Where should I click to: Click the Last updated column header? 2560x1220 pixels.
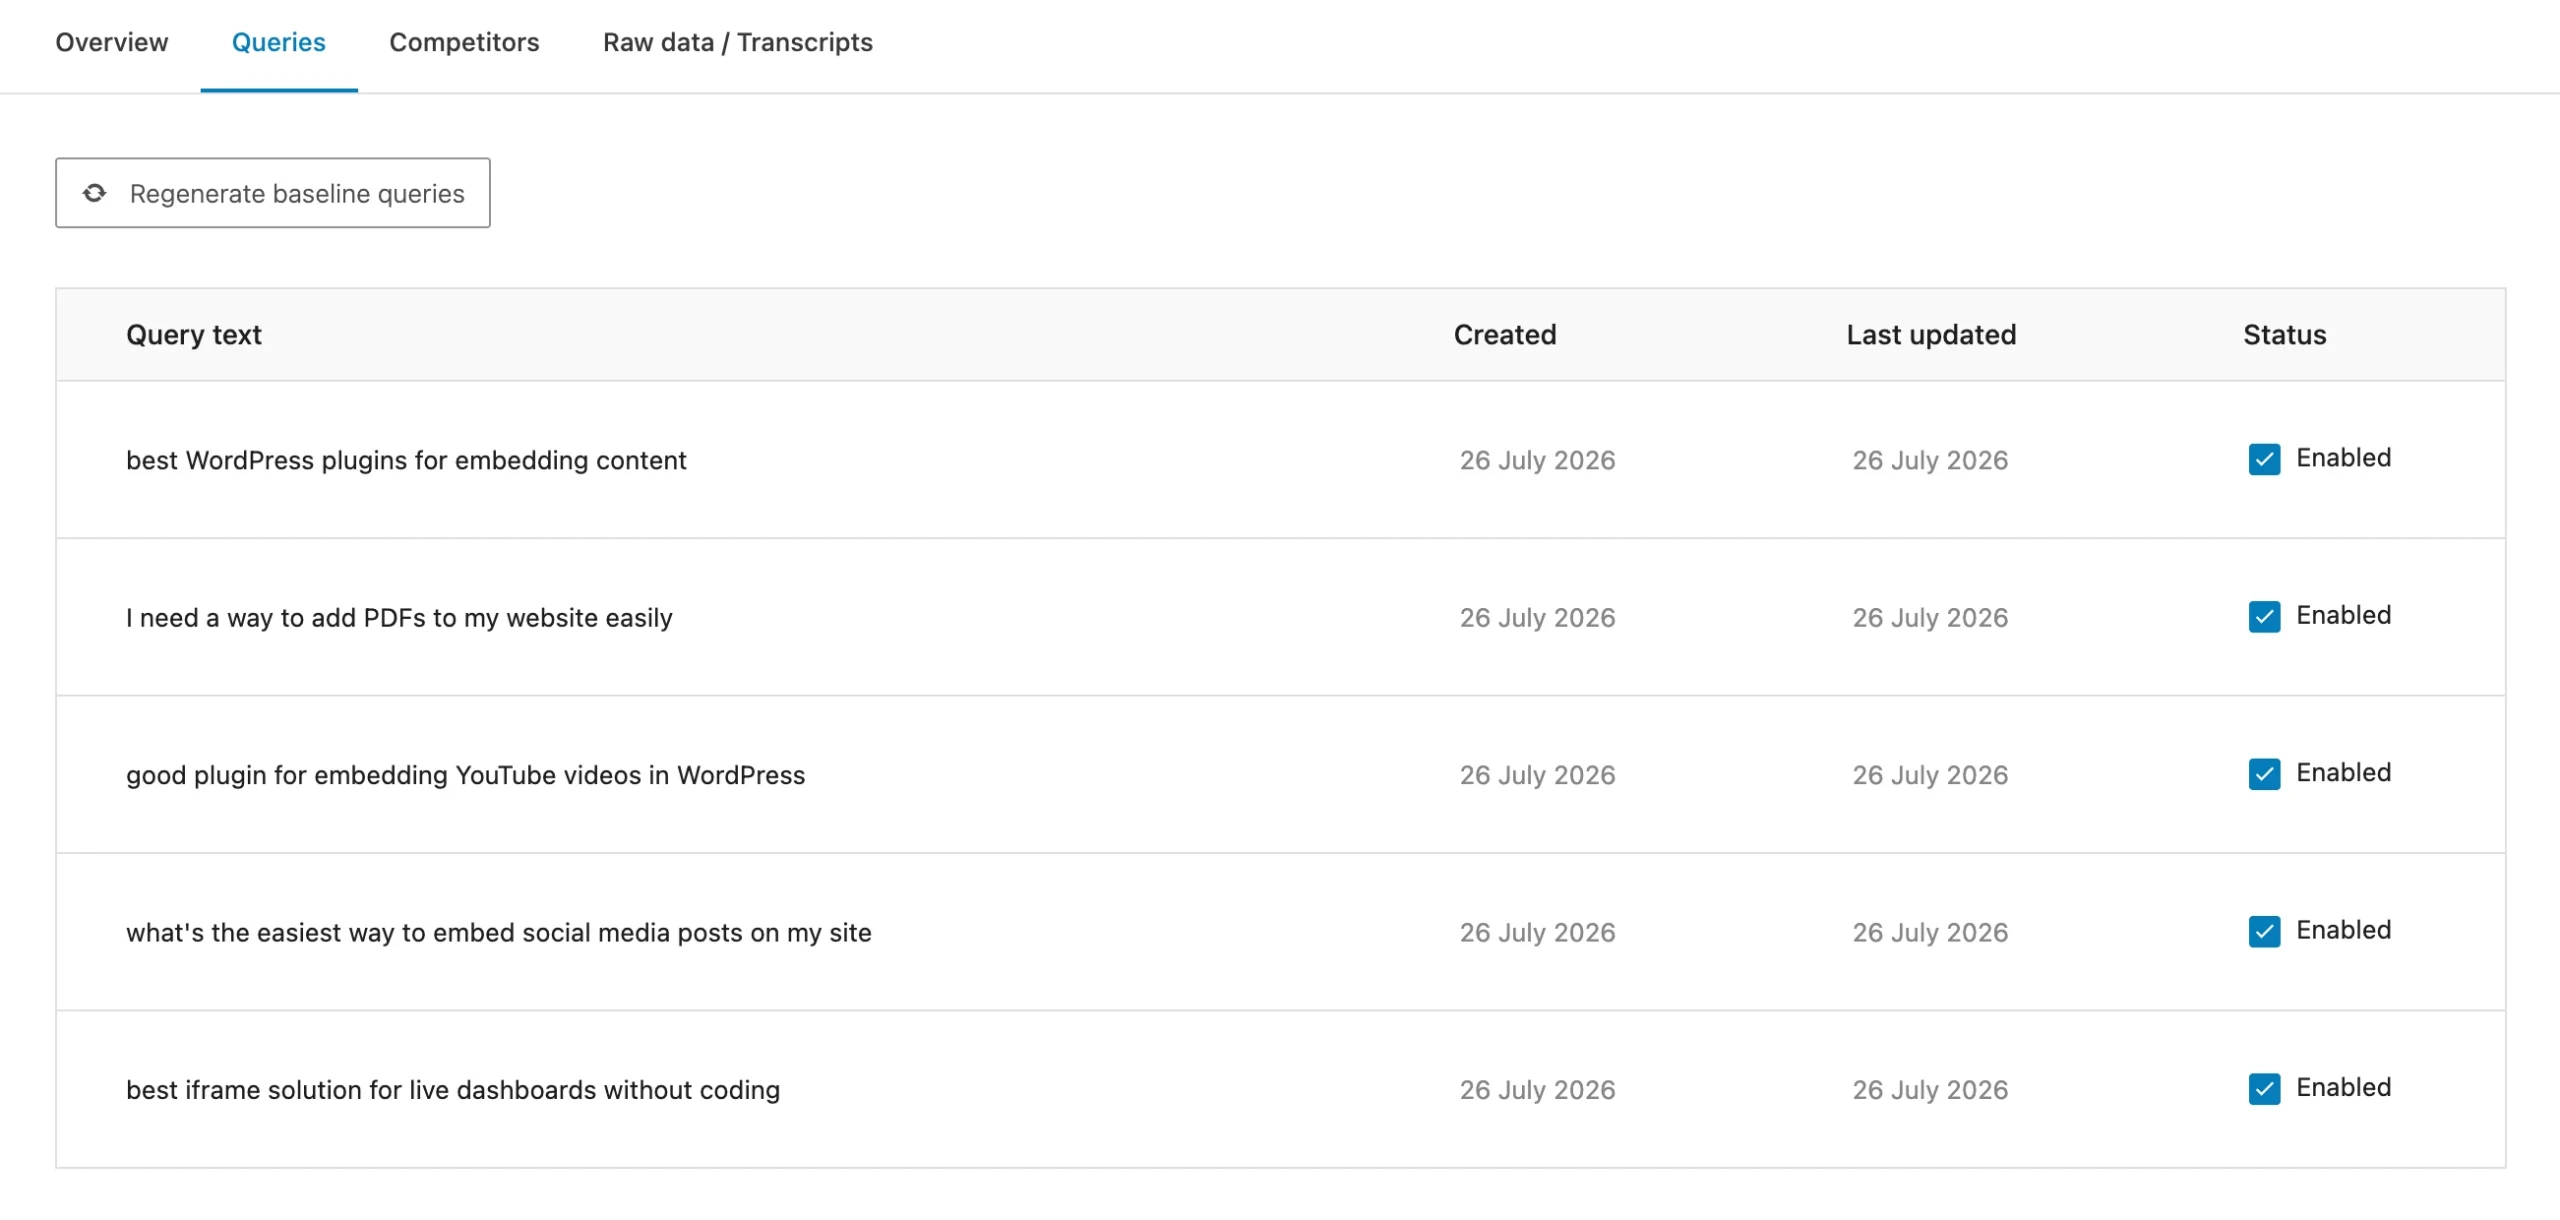click(x=1931, y=335)
